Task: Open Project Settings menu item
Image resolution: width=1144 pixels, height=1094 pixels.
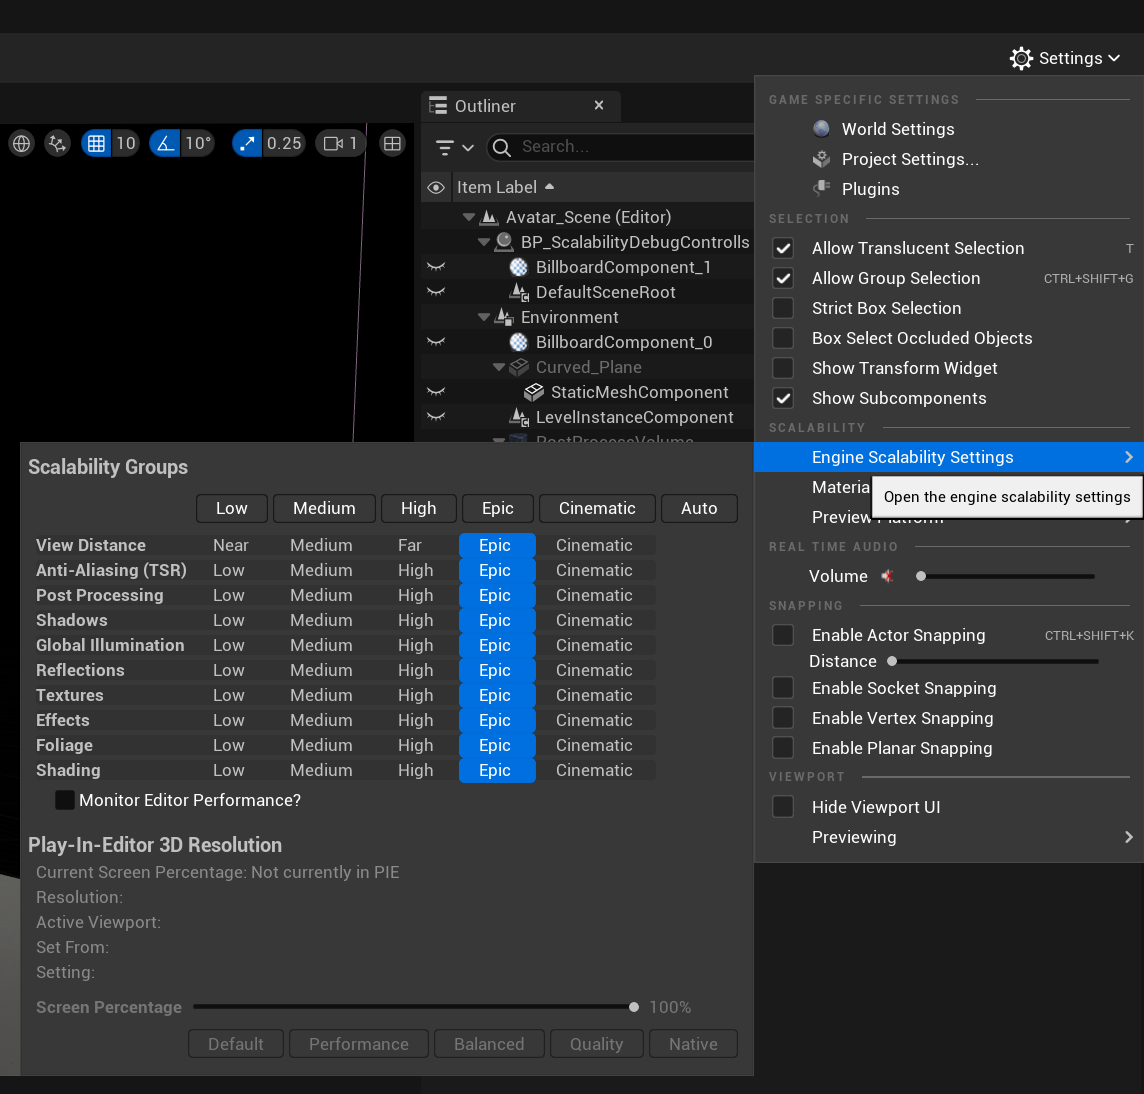Action: point(911,159)
